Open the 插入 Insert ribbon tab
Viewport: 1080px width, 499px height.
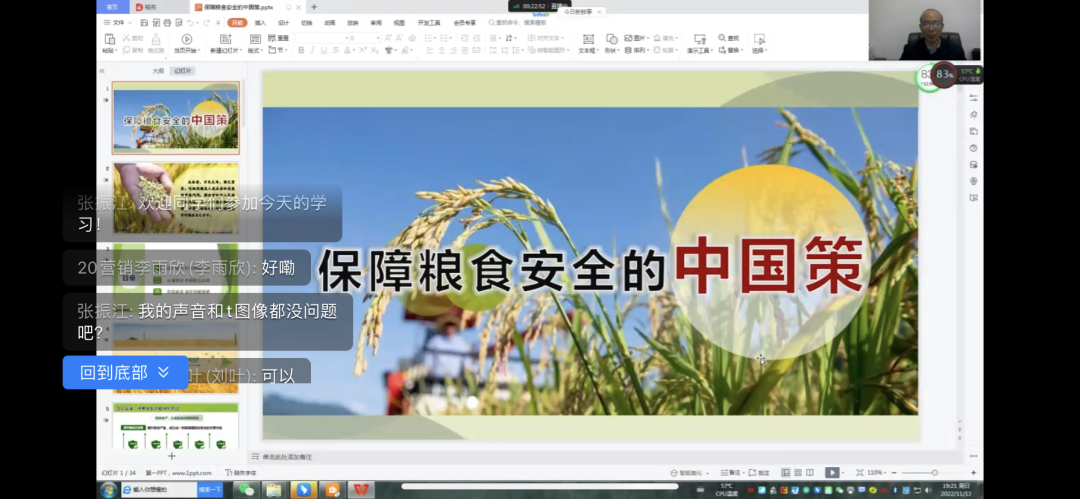coord(260,22)
